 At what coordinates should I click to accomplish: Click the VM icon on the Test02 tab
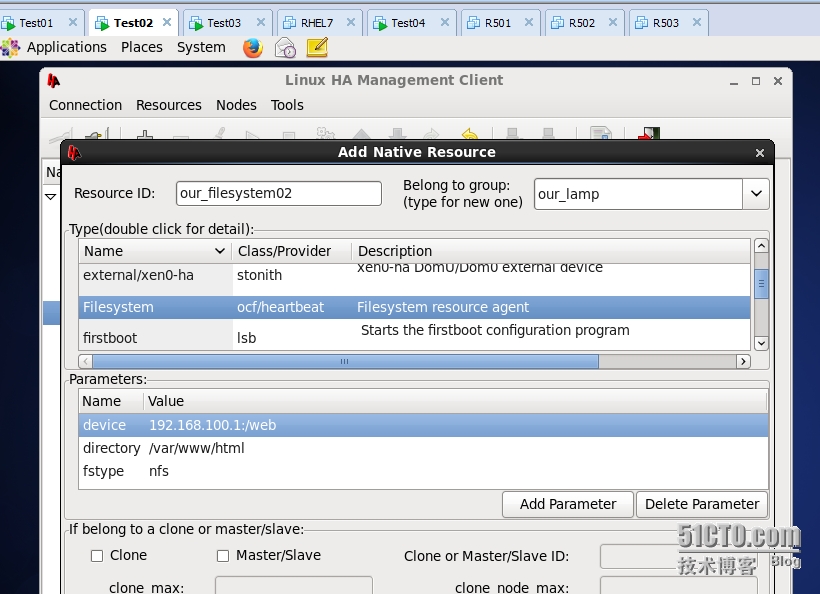click(101, 23)
